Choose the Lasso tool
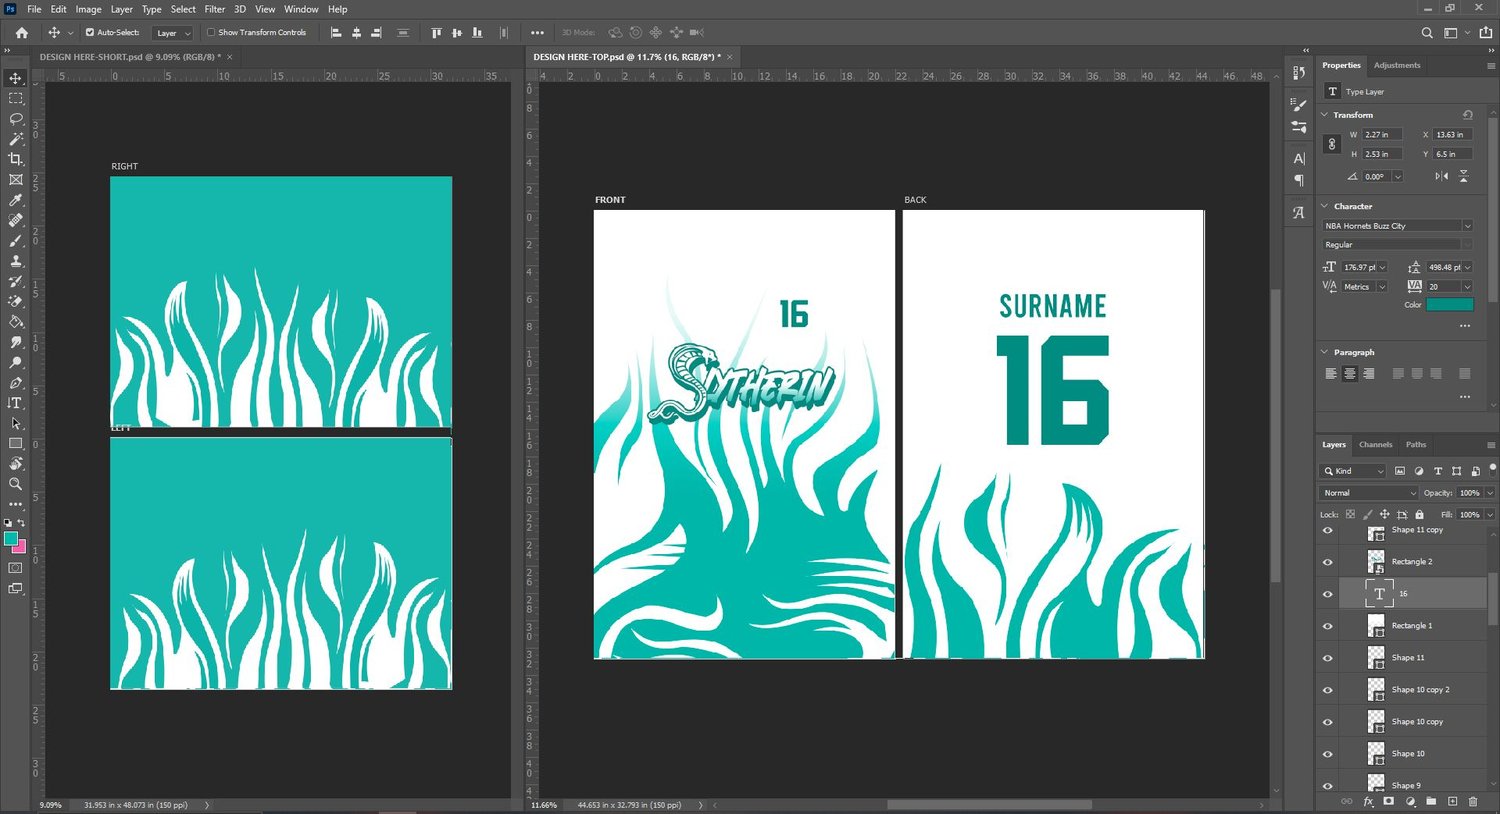This screenshot has width=1500, height=814. pyautogui.click(x=15, y=119)
